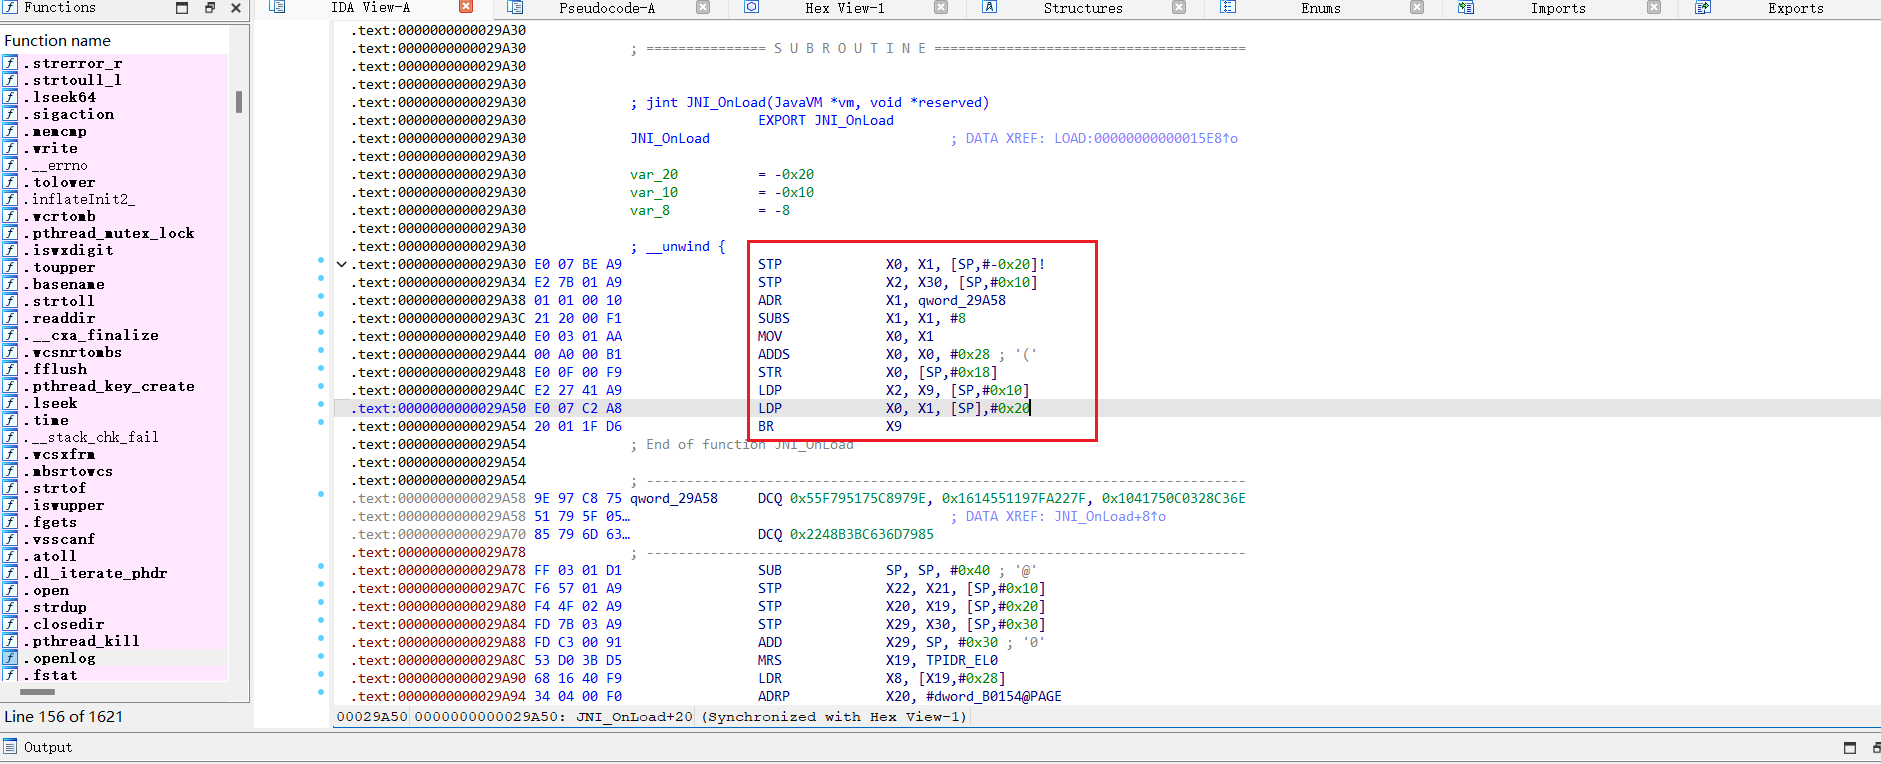Click the Functions panel title icon
This screenshot has height=764, width=1881.
tap(10, 7)
